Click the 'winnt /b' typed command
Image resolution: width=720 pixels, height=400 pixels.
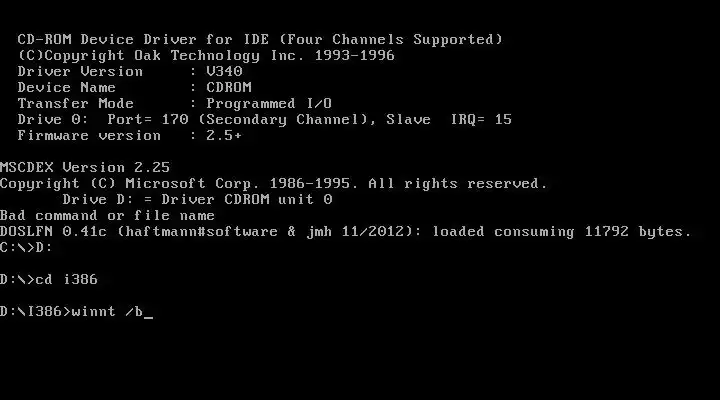point(107,312)
